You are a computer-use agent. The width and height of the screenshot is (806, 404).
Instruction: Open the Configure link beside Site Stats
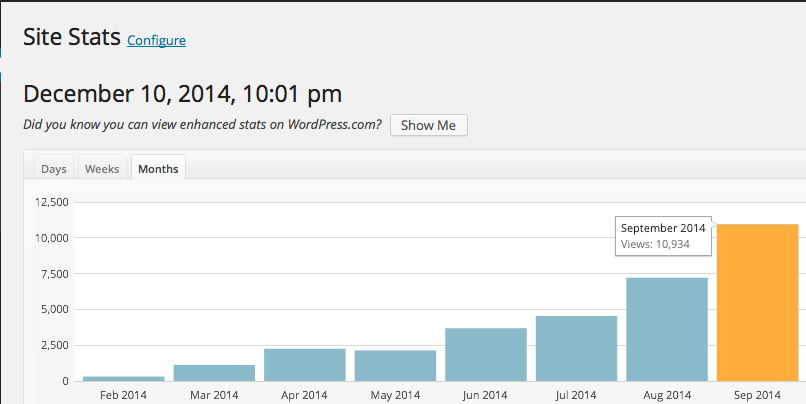(x=156, y=41)
